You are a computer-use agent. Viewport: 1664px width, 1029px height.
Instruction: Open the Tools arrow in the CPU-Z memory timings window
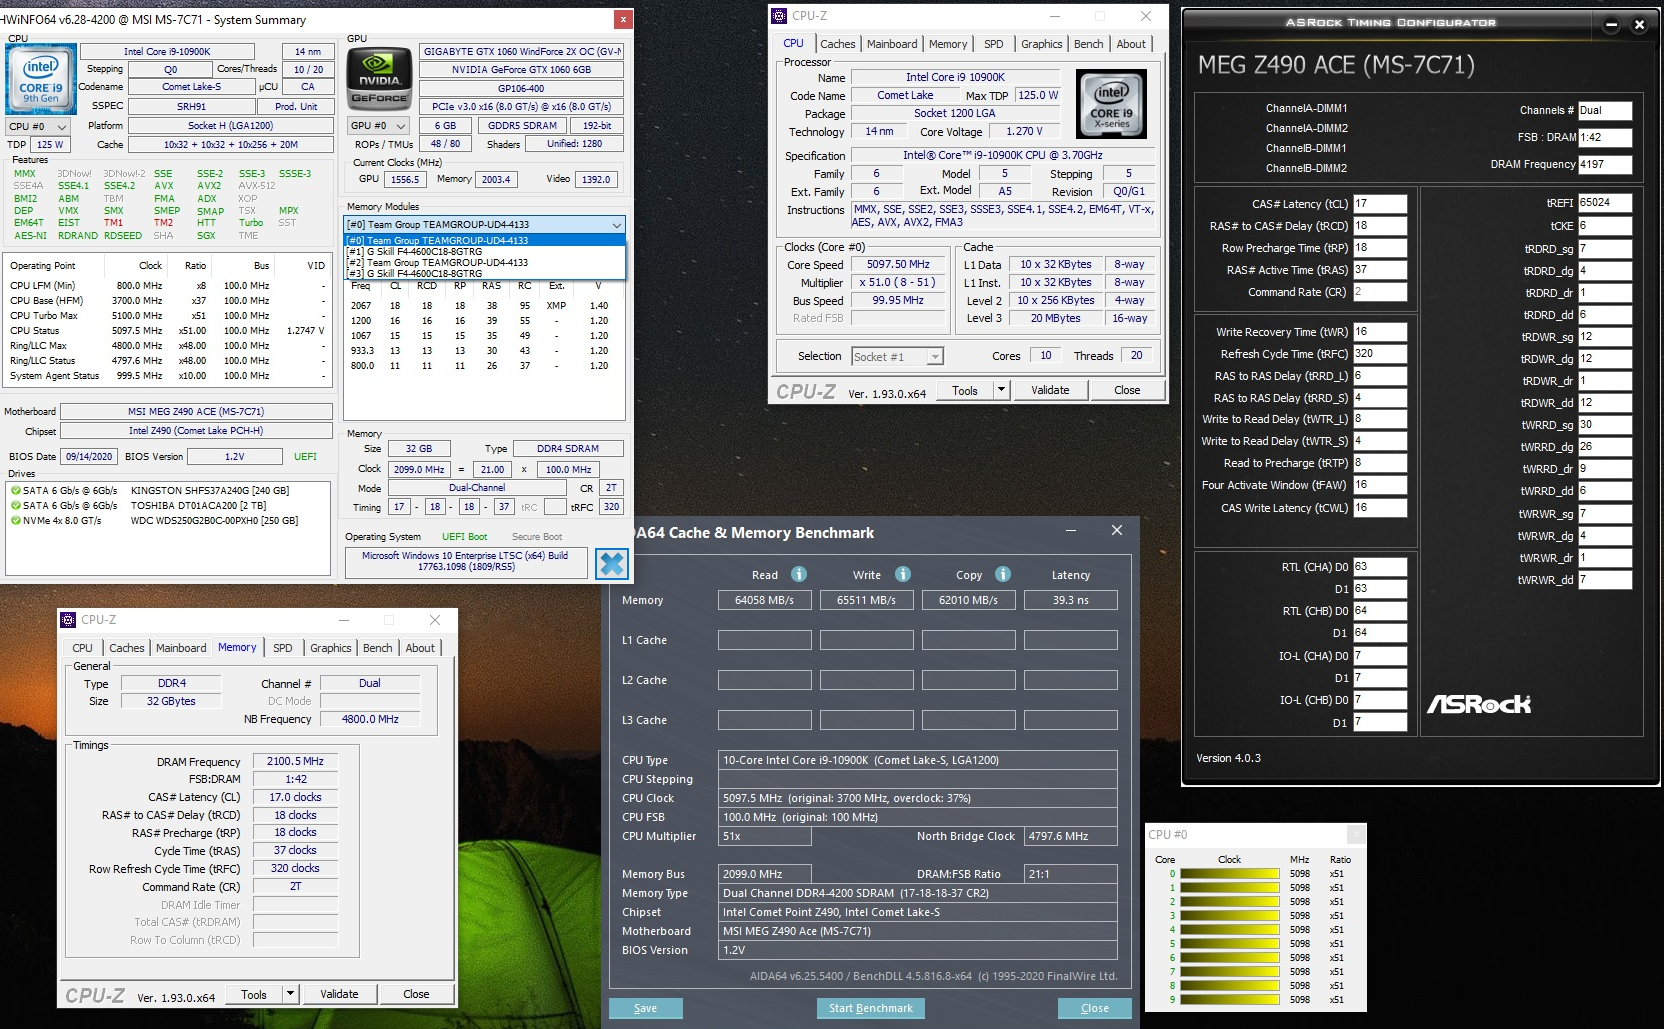(x=290, y=995)
